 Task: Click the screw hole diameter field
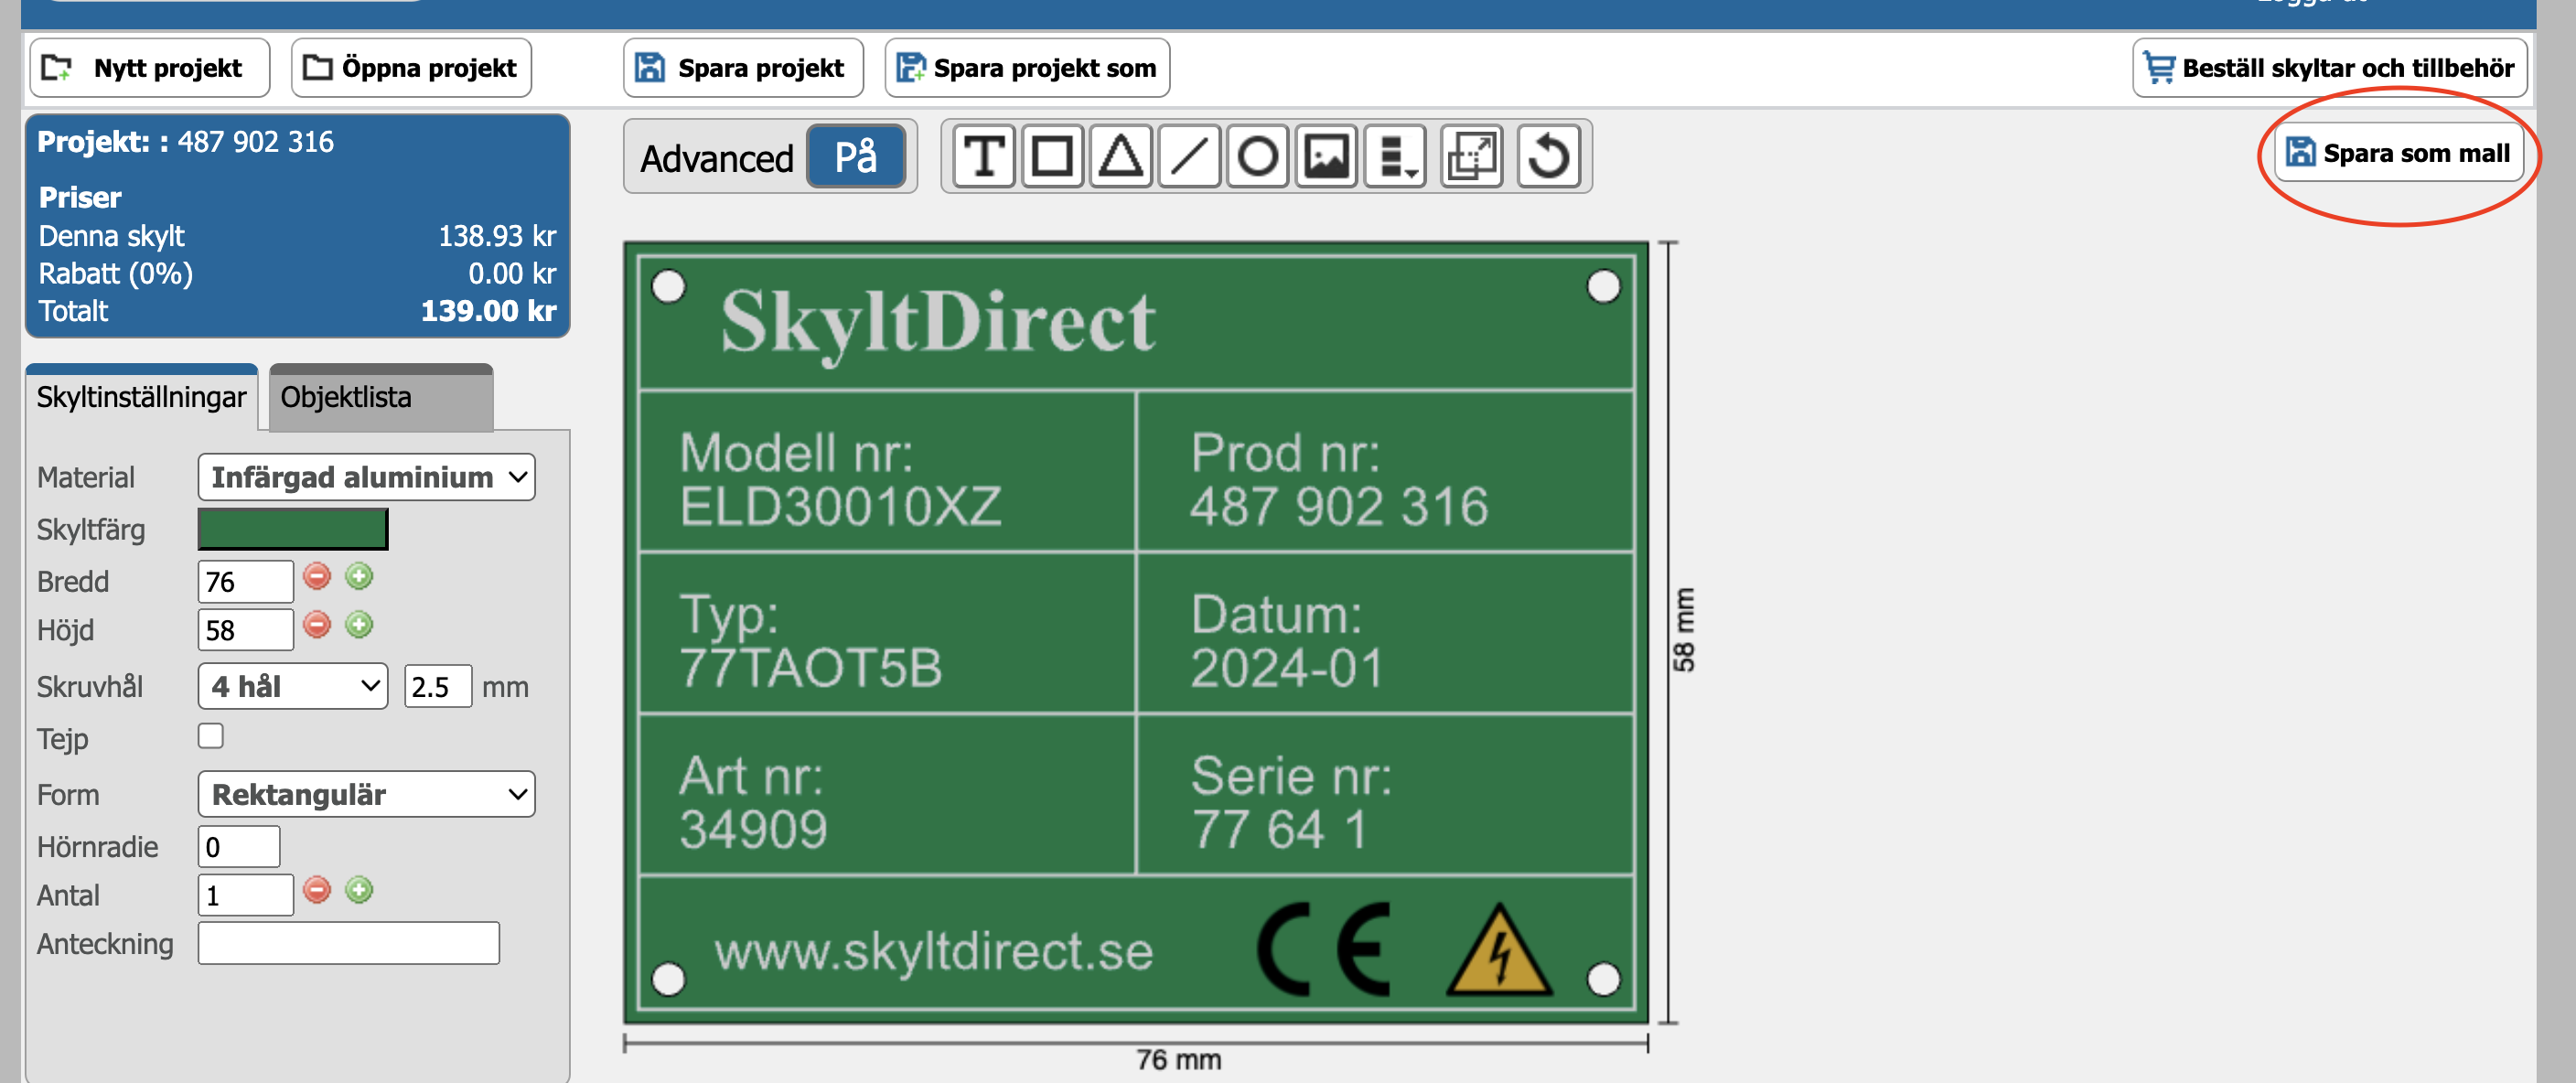tap(438, 686)
